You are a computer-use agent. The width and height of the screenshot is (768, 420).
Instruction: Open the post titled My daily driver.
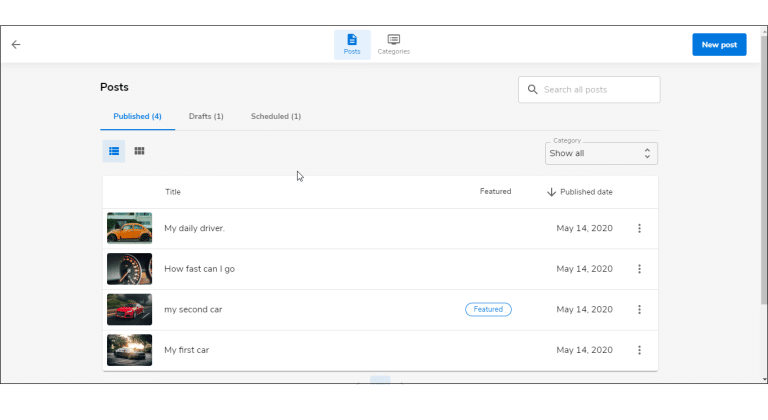tap(194, 228)
